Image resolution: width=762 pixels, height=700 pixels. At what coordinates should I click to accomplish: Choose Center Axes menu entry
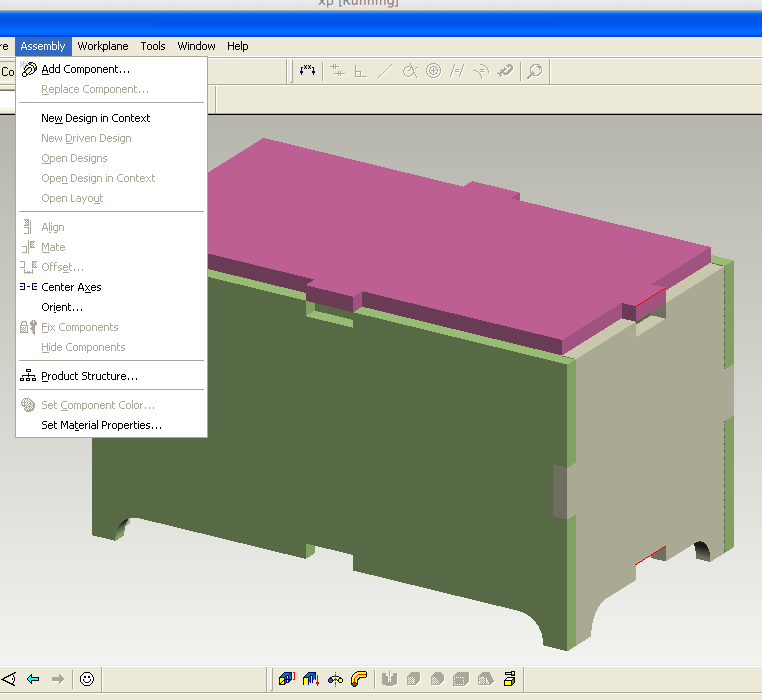tap(112, 287)
